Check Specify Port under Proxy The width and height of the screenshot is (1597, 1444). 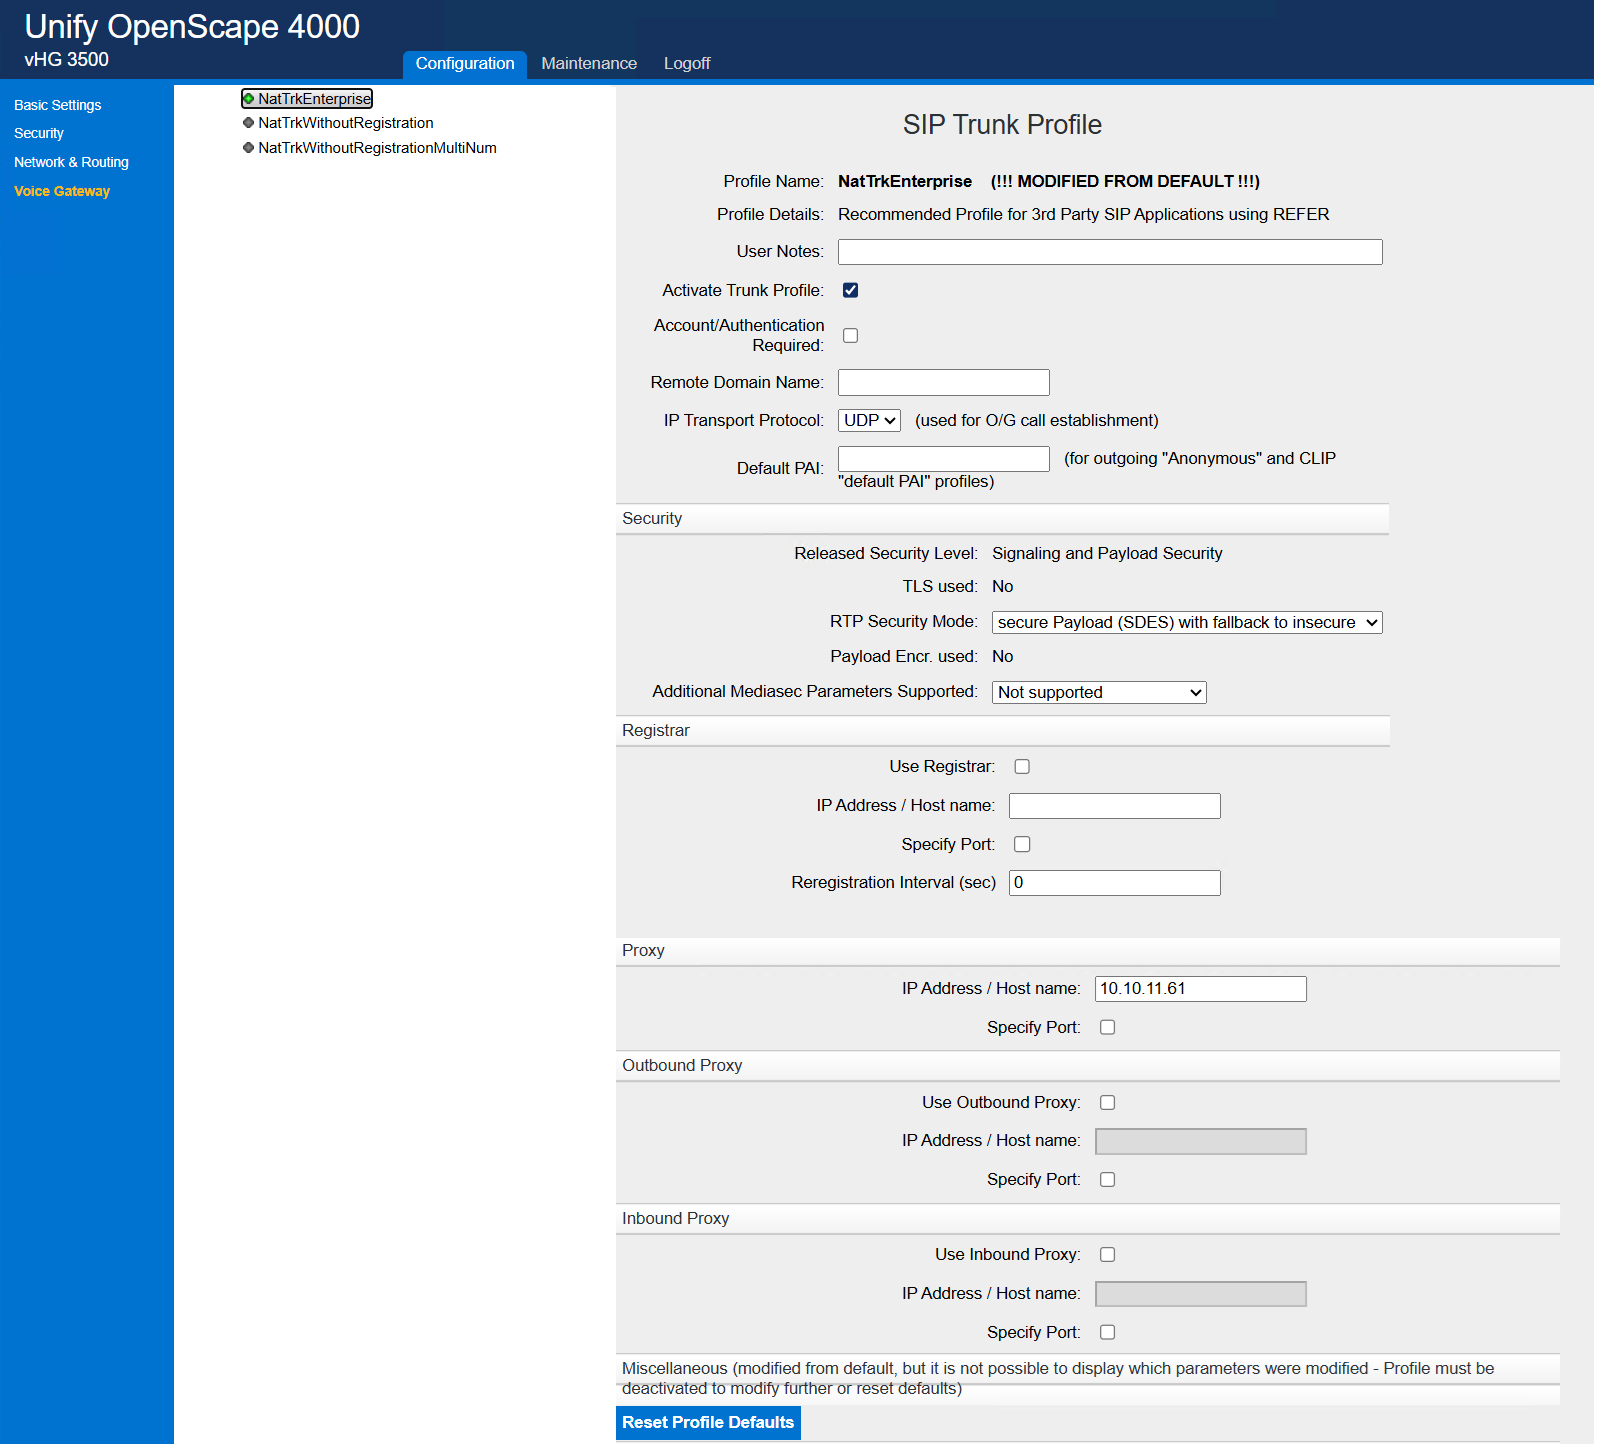pos(1108,1028)
